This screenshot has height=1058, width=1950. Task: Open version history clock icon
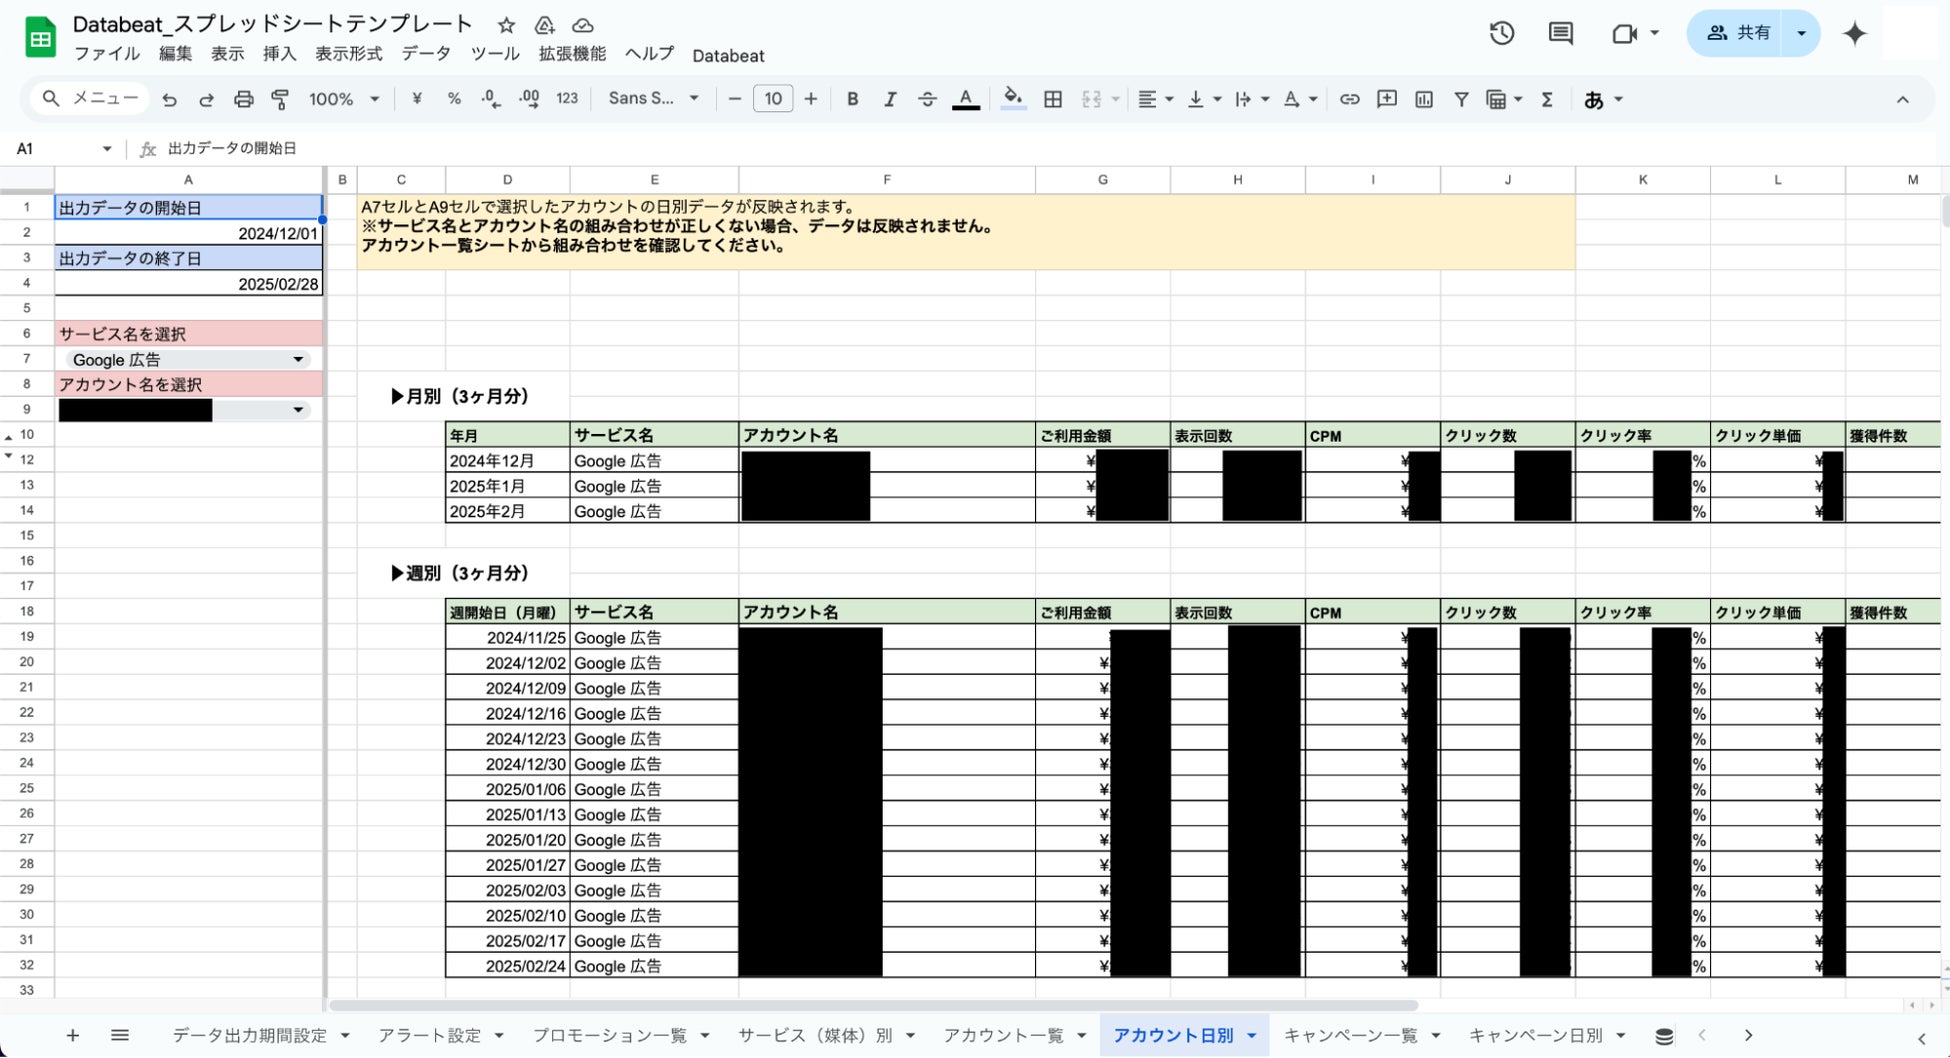click(x=1501, y=33)
